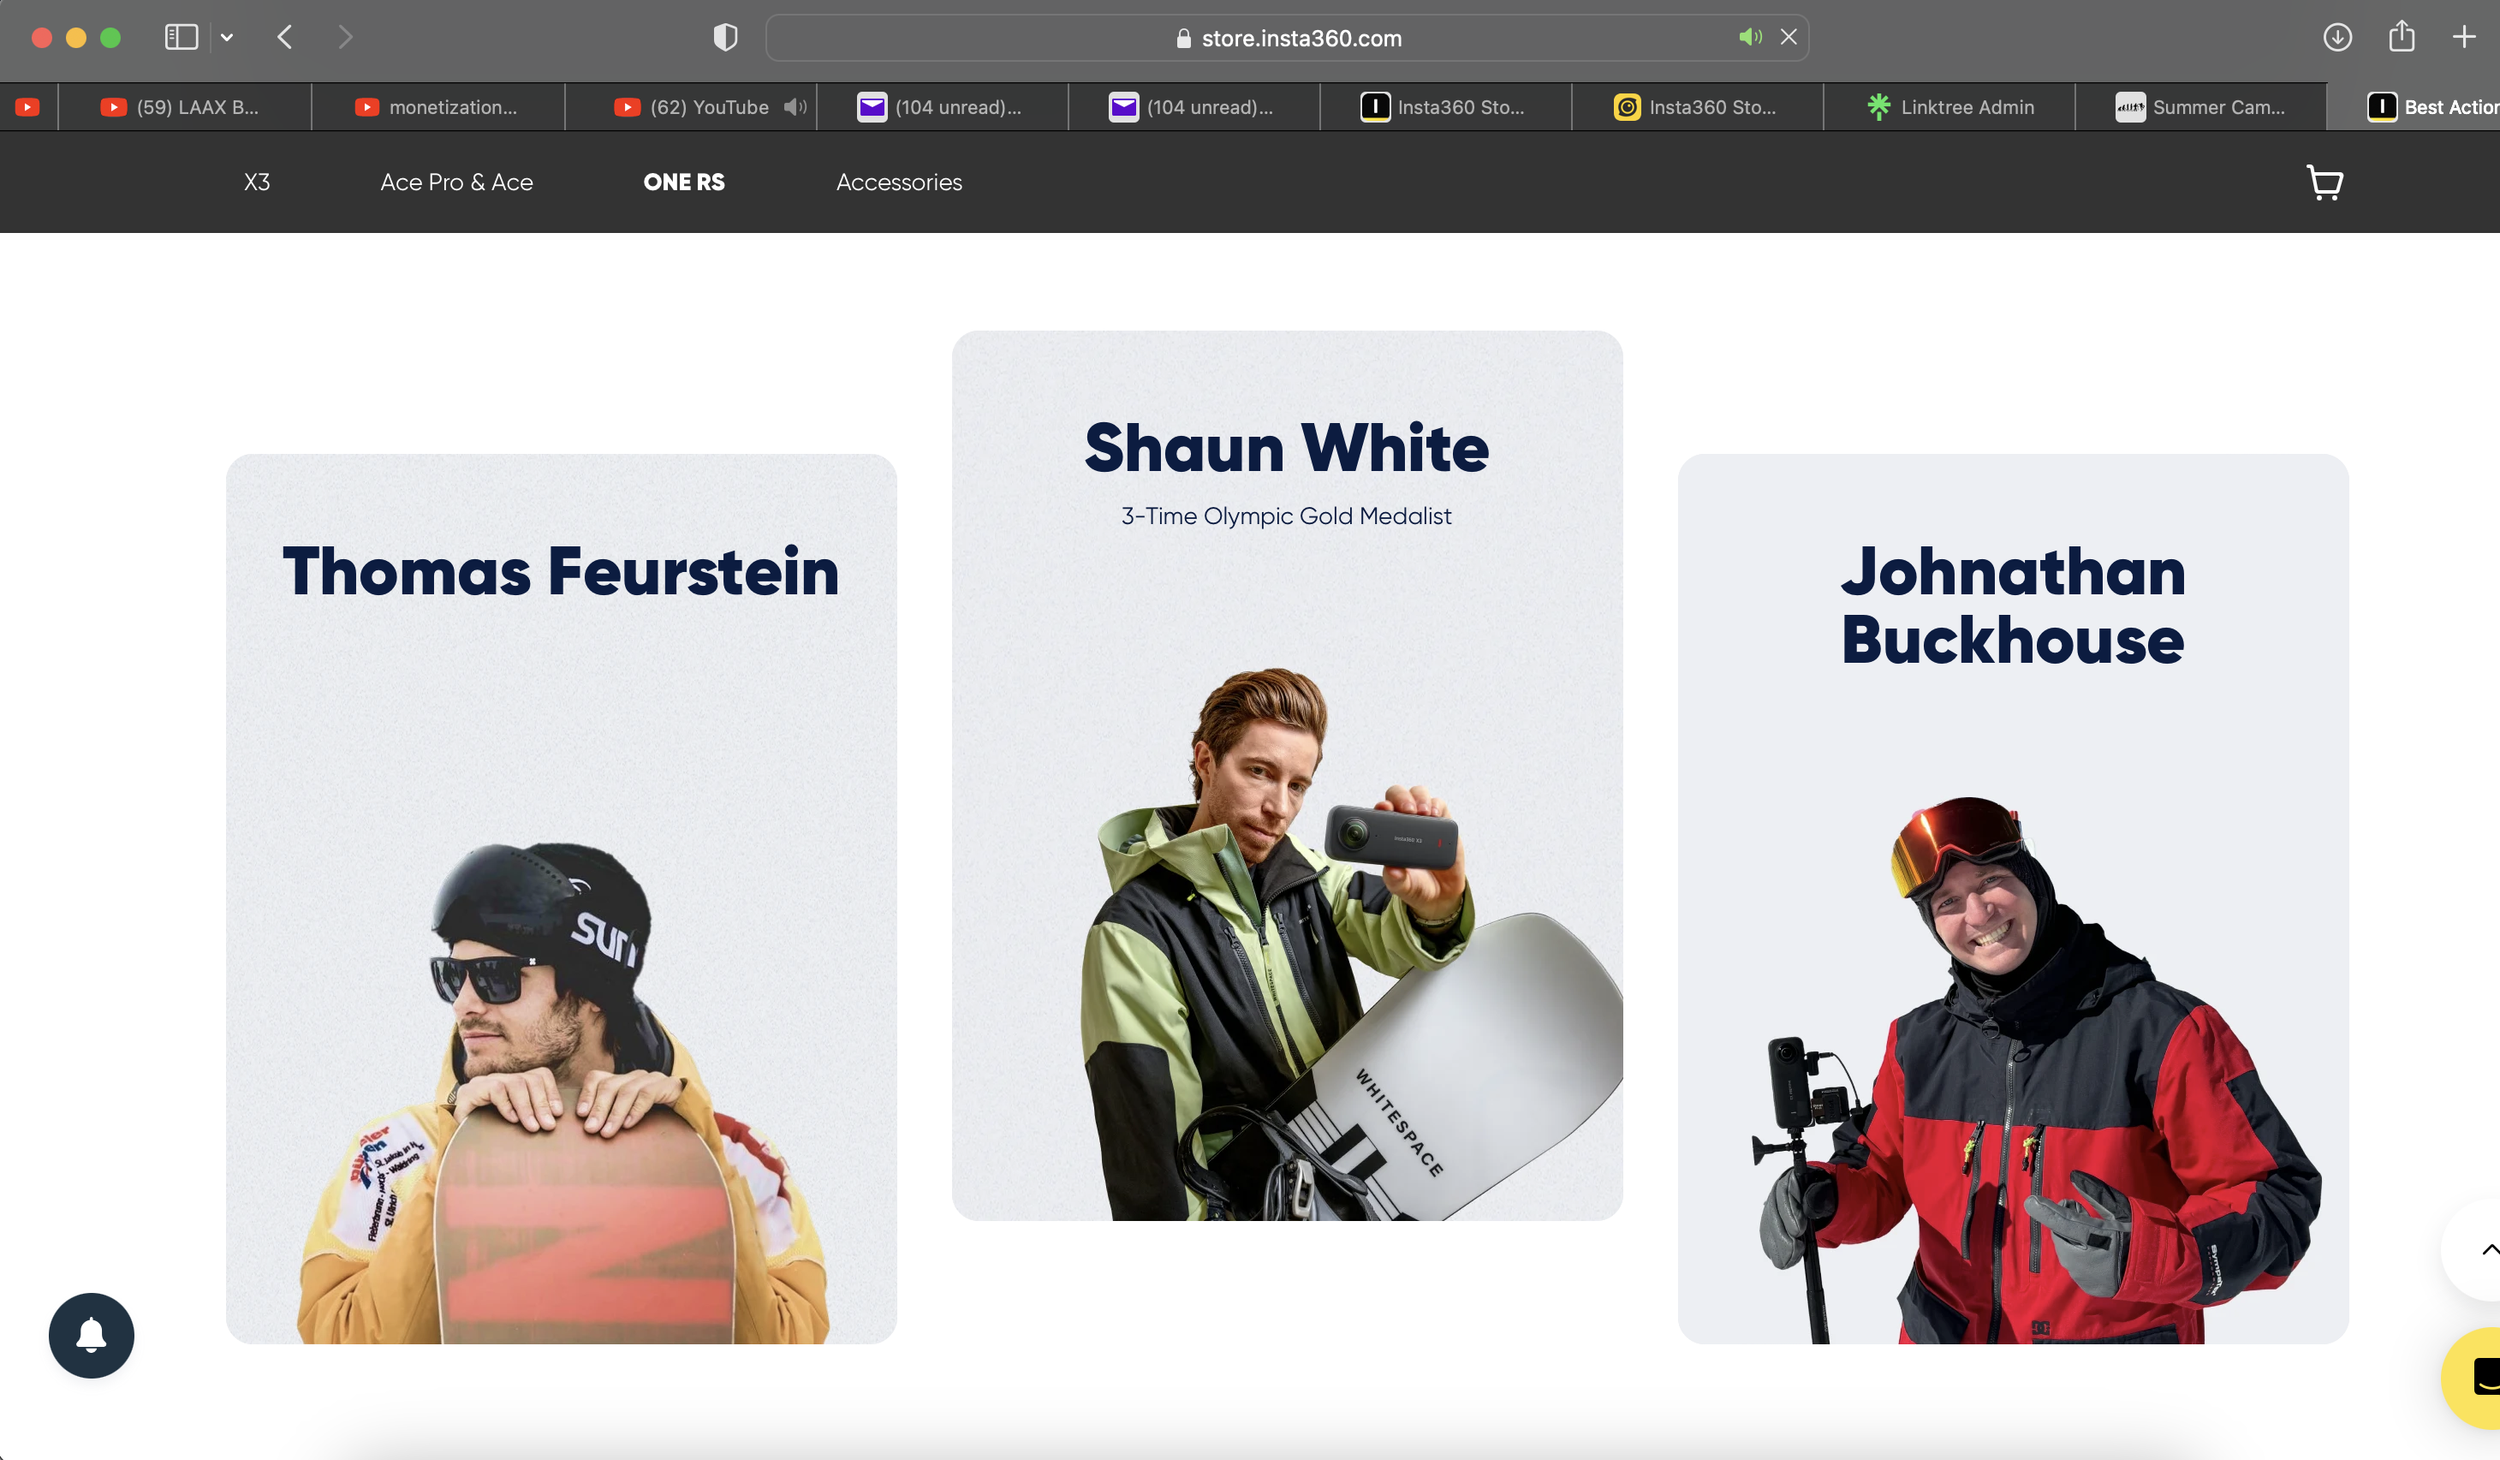Mute the (62) YouTube tab speaker
The width and height of the screenshot is (2500, 1460).
coord(795,107)
